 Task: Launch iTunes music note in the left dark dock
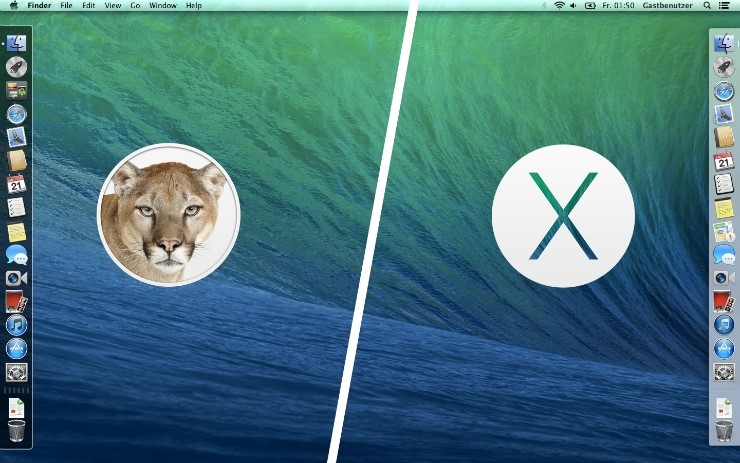17,325
